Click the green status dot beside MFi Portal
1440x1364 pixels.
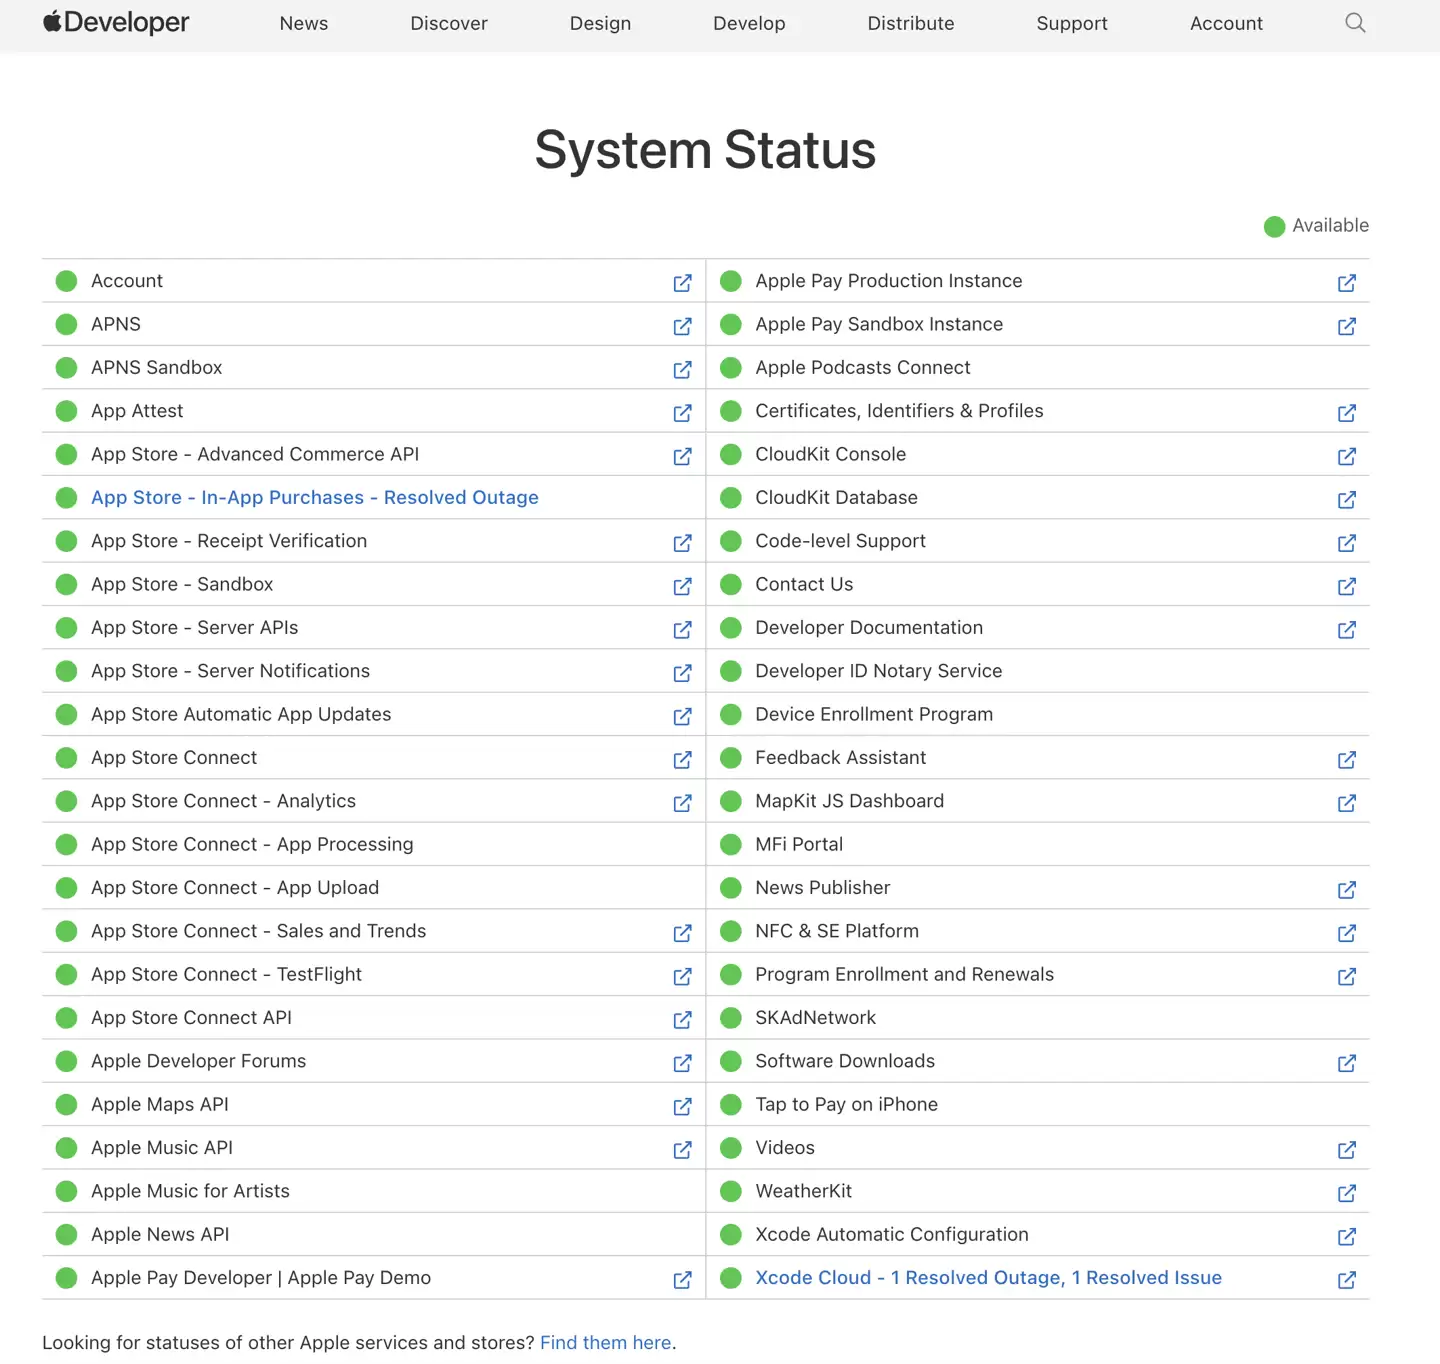(730, 844)
